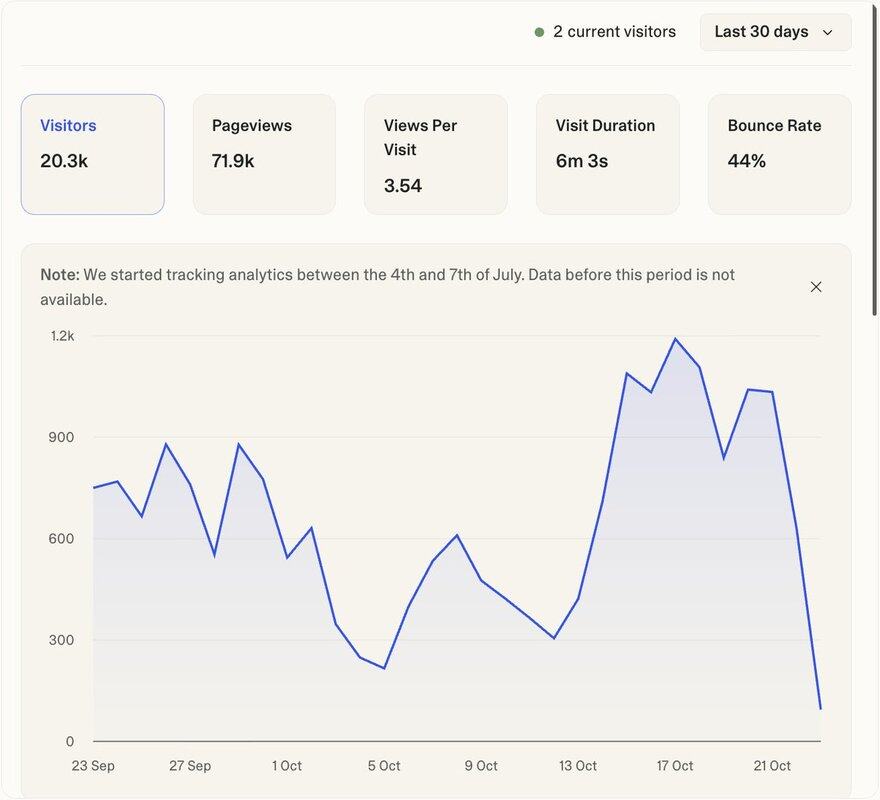The height and width of the screenshot is (800, 880).
Task: Click the 23 Sep x-axis label
Action: pyautogui.click(x=93, y=766)
